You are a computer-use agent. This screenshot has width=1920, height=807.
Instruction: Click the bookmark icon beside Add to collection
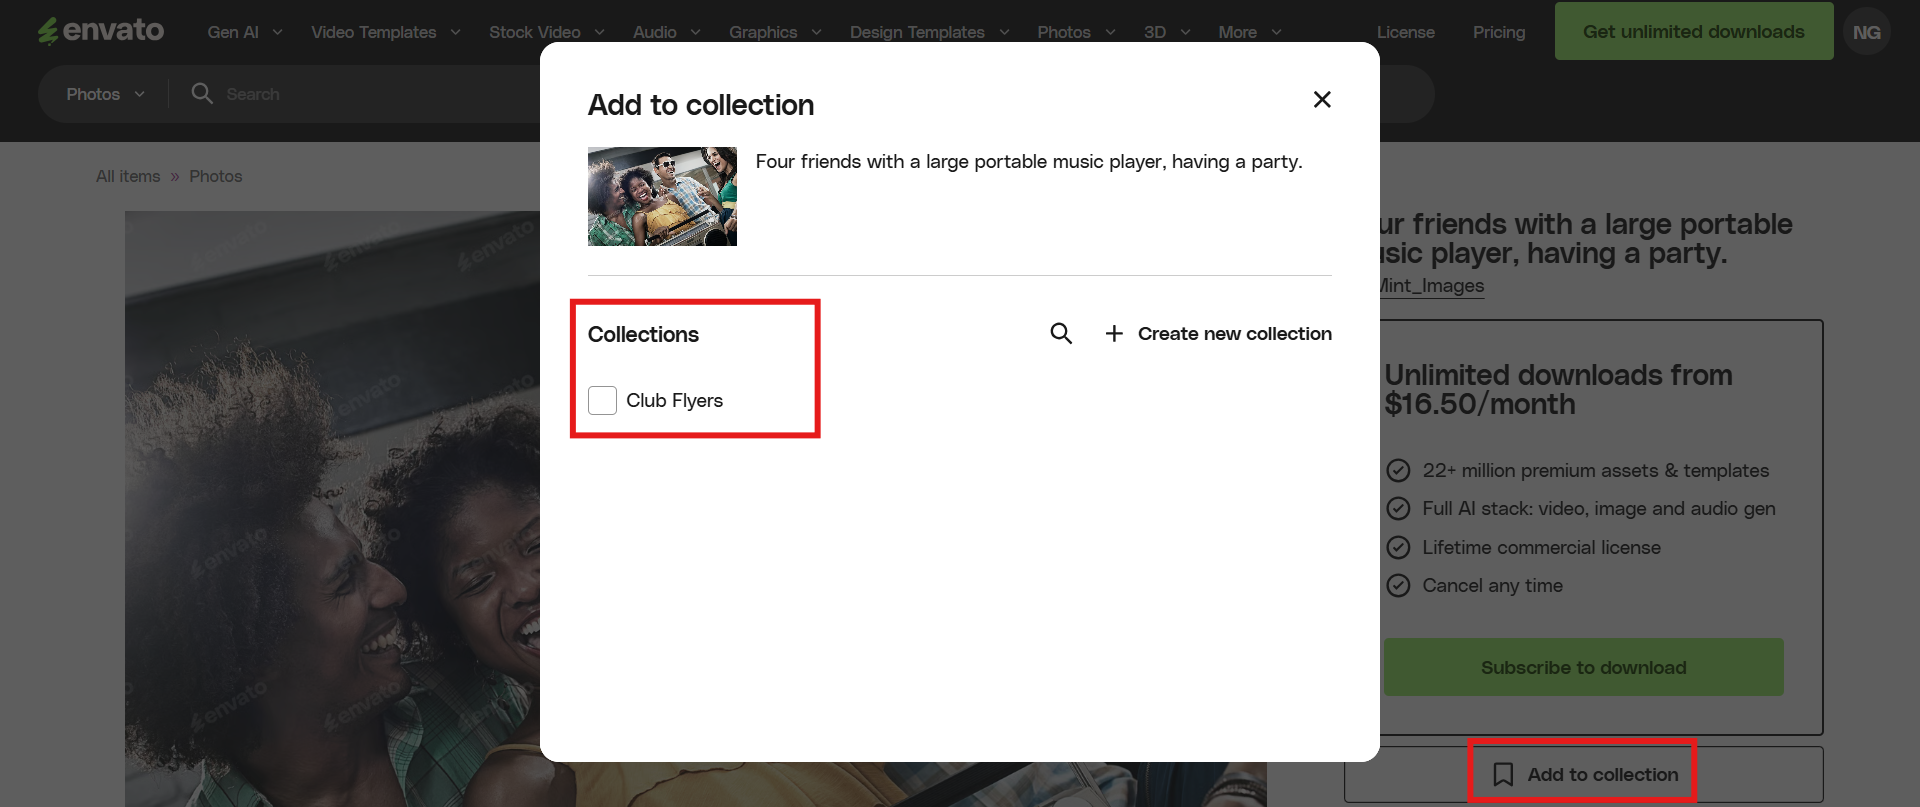[x=1503, y=774]
